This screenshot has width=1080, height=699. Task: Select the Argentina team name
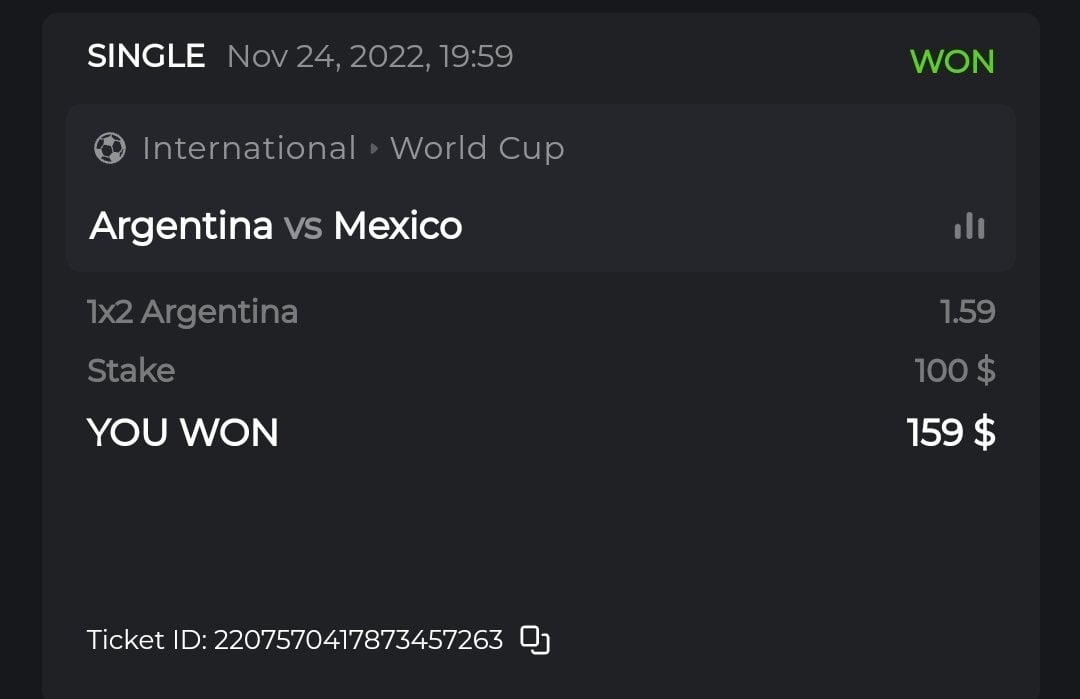(181, 226)
